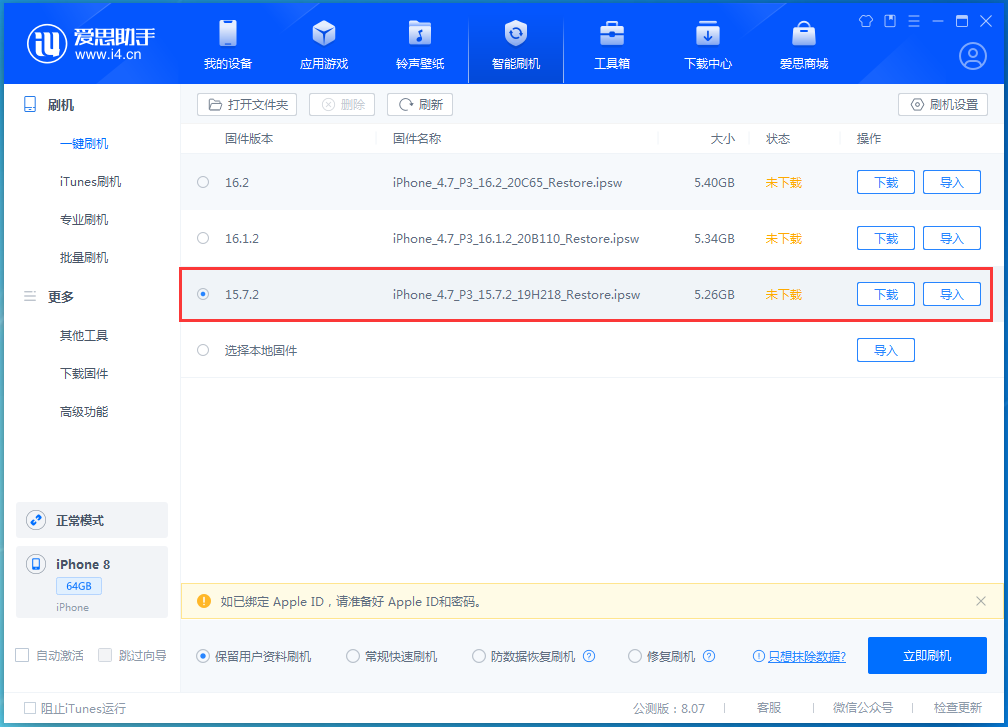This screenshot has height=727, width=1008.
Task: Click 刷新 refresh button
Action: [420, 104]
